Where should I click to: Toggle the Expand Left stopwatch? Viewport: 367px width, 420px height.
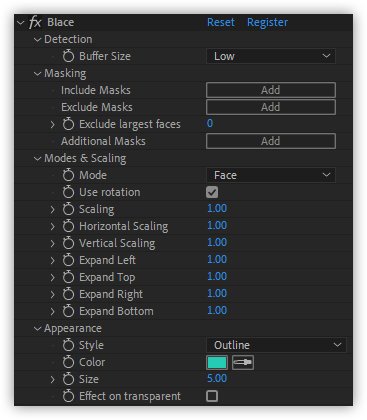point(68,260)
